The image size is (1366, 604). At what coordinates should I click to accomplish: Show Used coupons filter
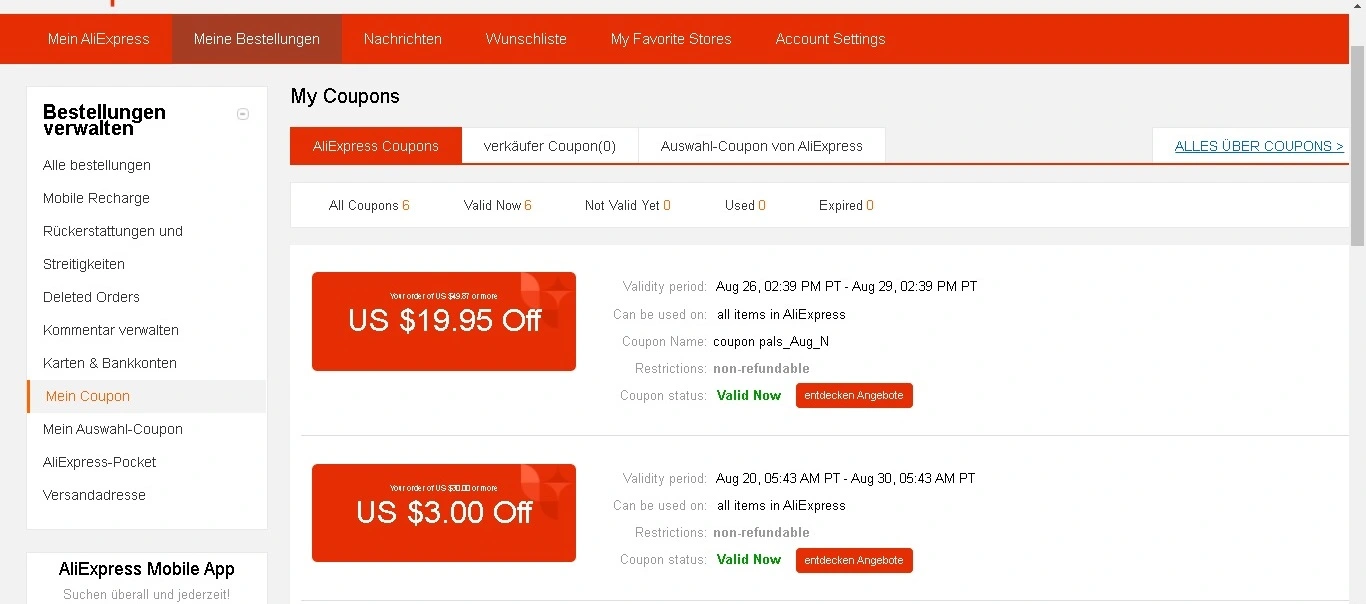pos(745,205)
